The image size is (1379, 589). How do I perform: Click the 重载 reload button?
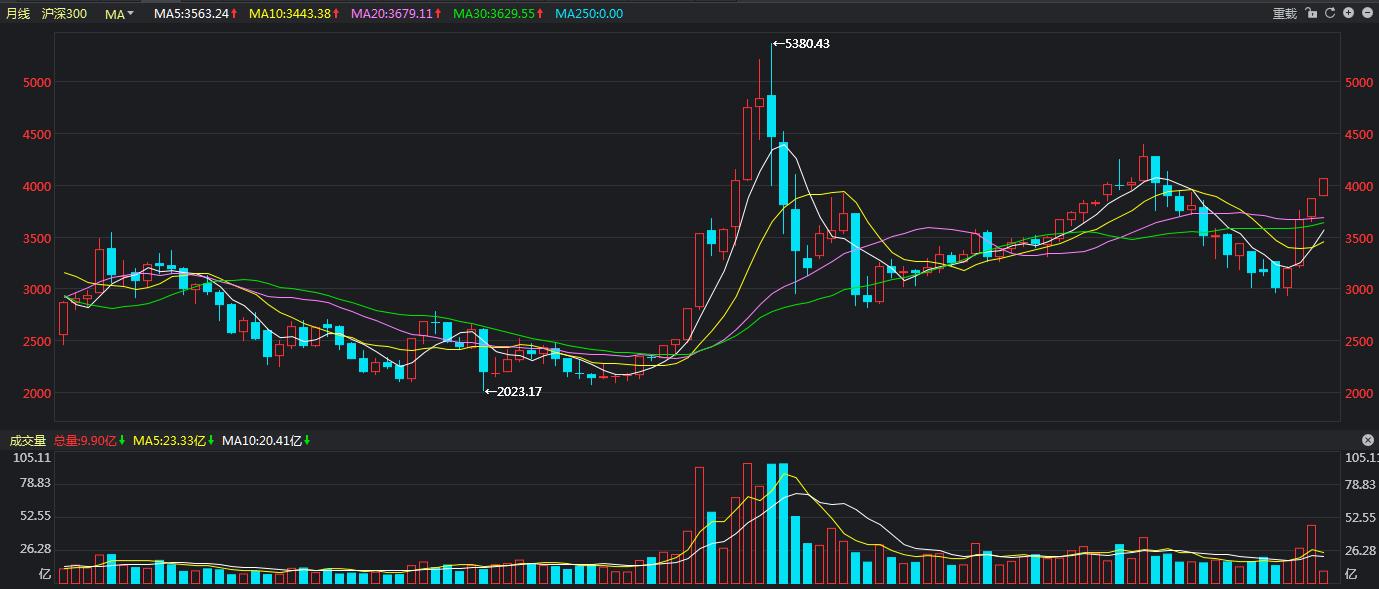point(1284,13)
